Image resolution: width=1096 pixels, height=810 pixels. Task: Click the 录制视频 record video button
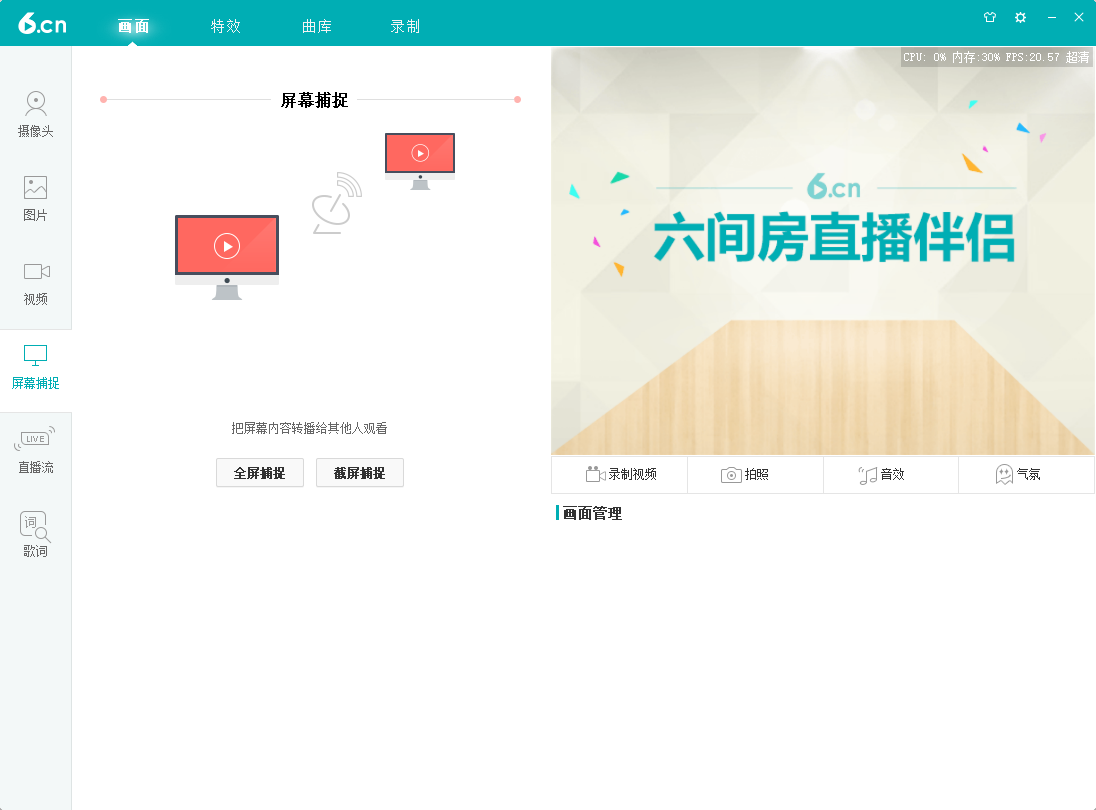click(x=620, y=475)
